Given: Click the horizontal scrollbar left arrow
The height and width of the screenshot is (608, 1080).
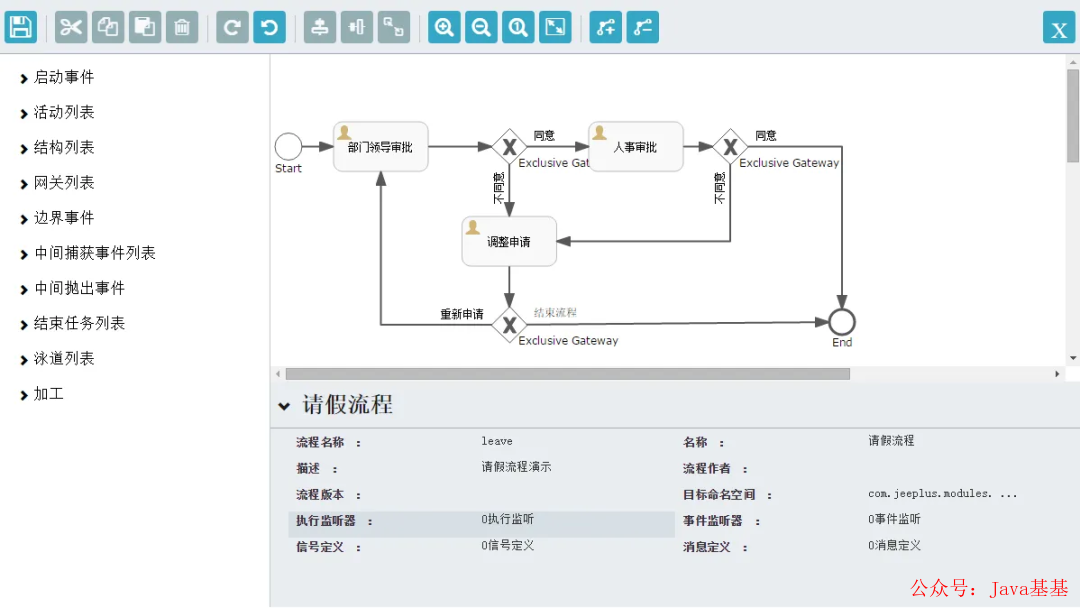Looking at the screenshot, I should tap(278, 374).
